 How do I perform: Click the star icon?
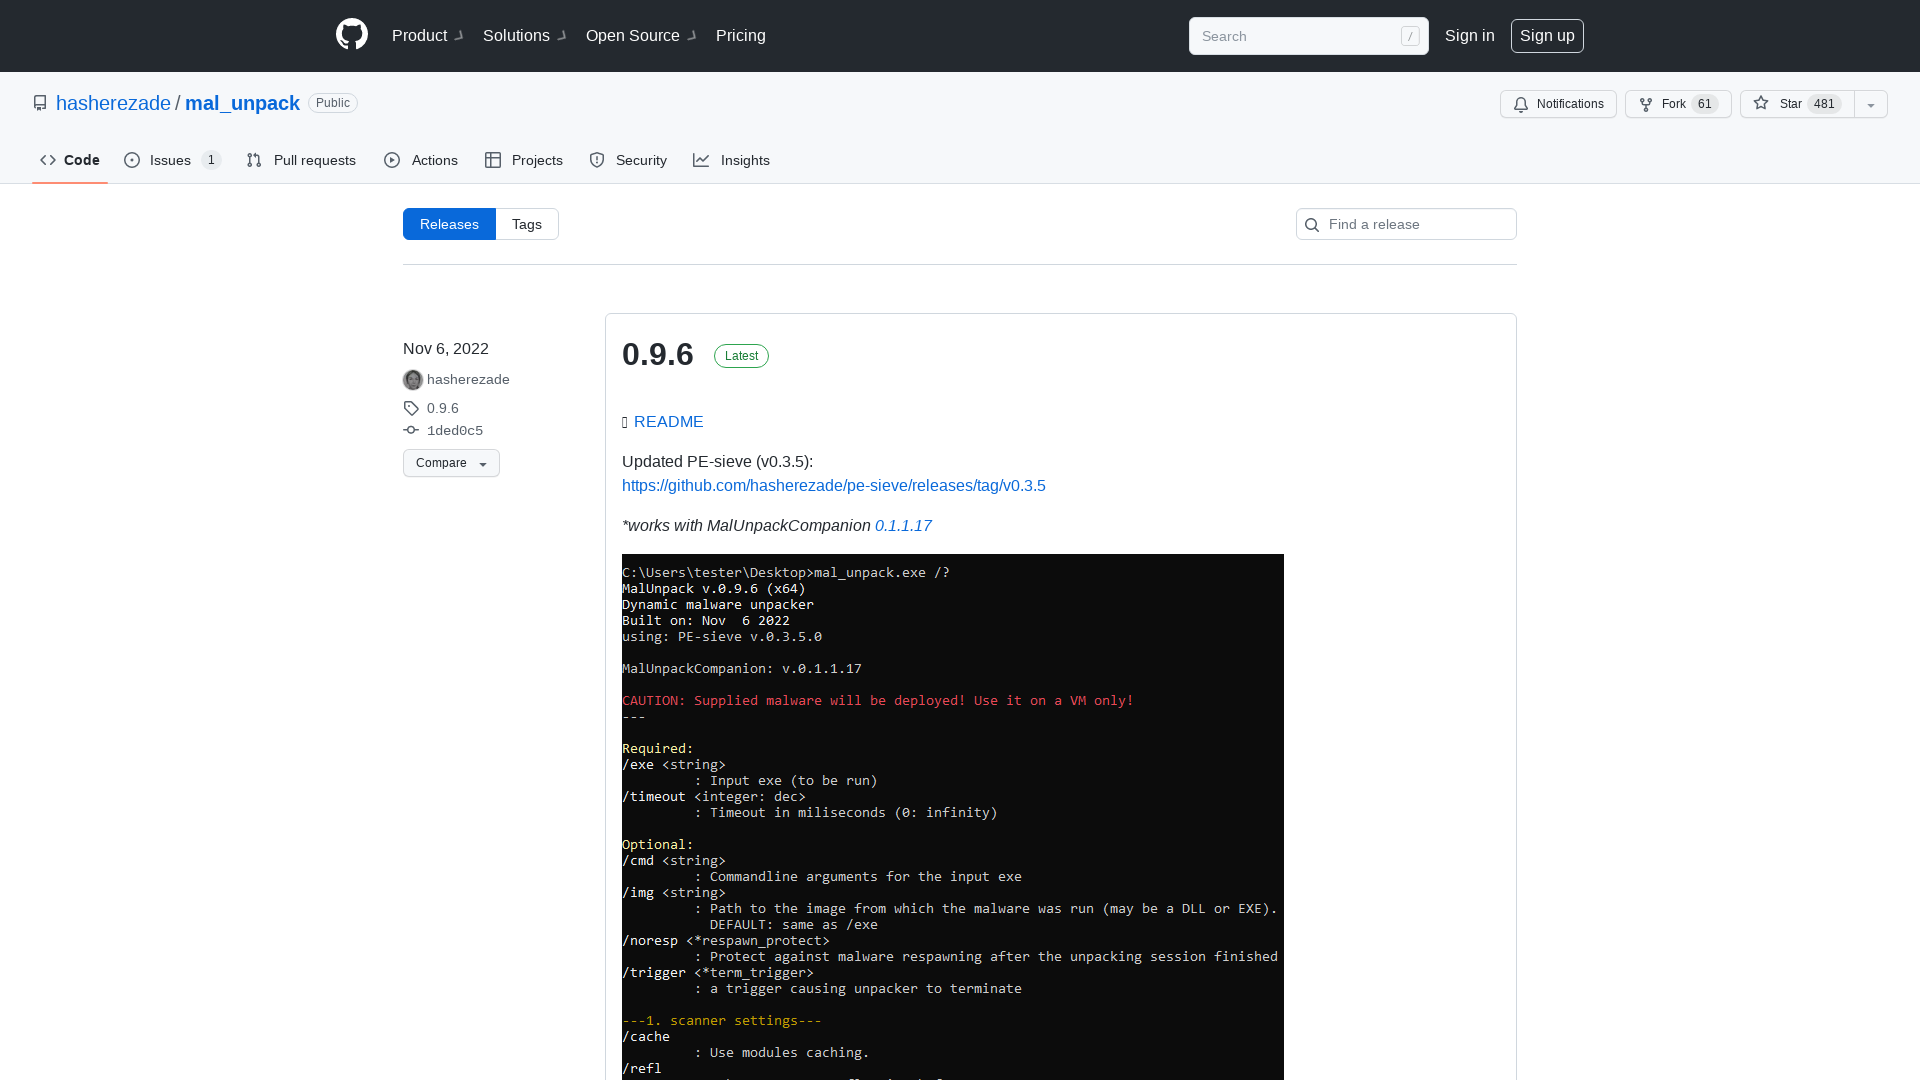coord(1761,103)
